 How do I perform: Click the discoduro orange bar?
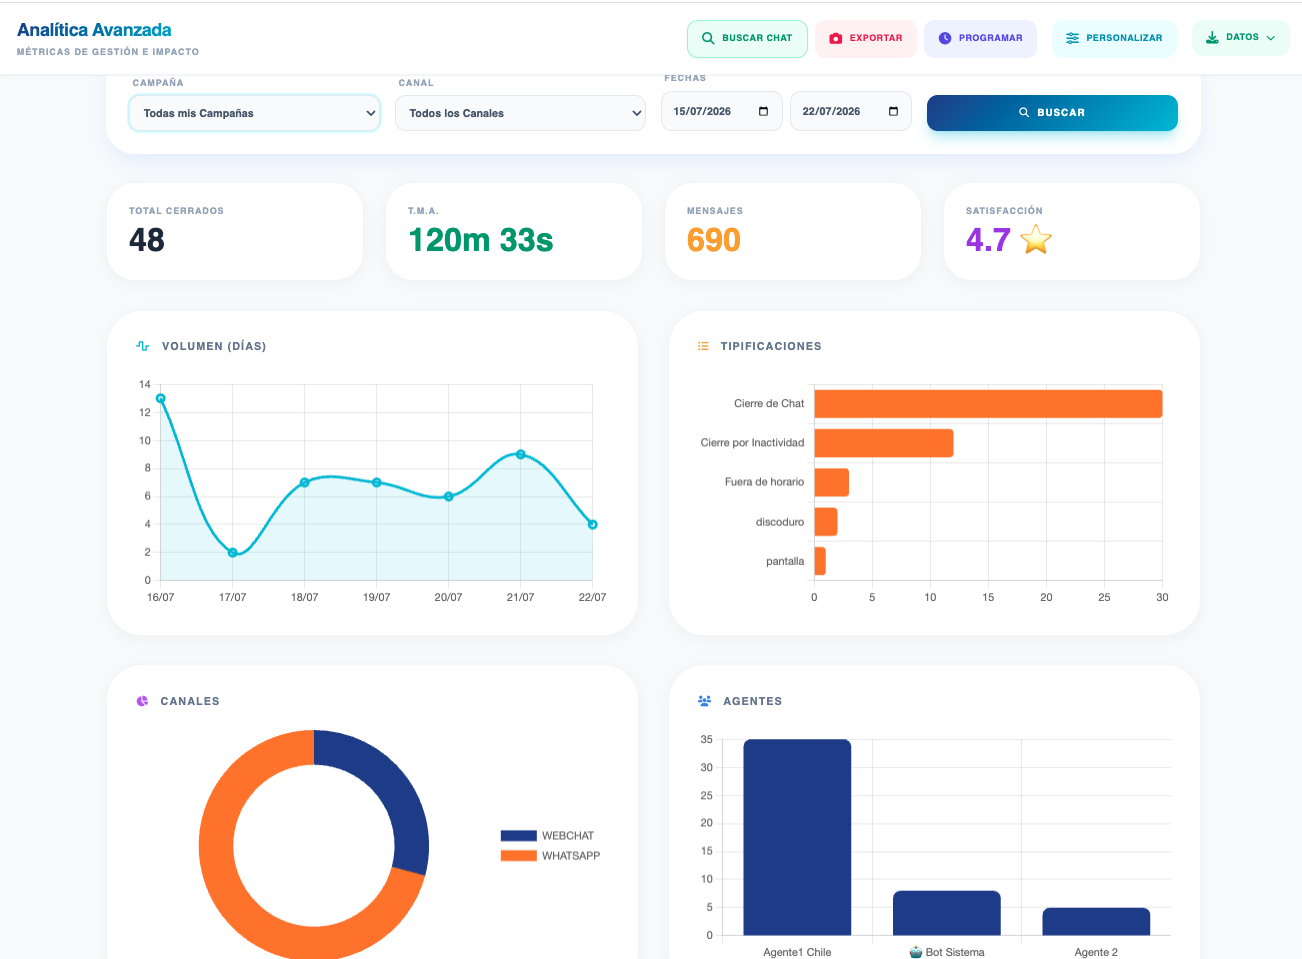826,522
